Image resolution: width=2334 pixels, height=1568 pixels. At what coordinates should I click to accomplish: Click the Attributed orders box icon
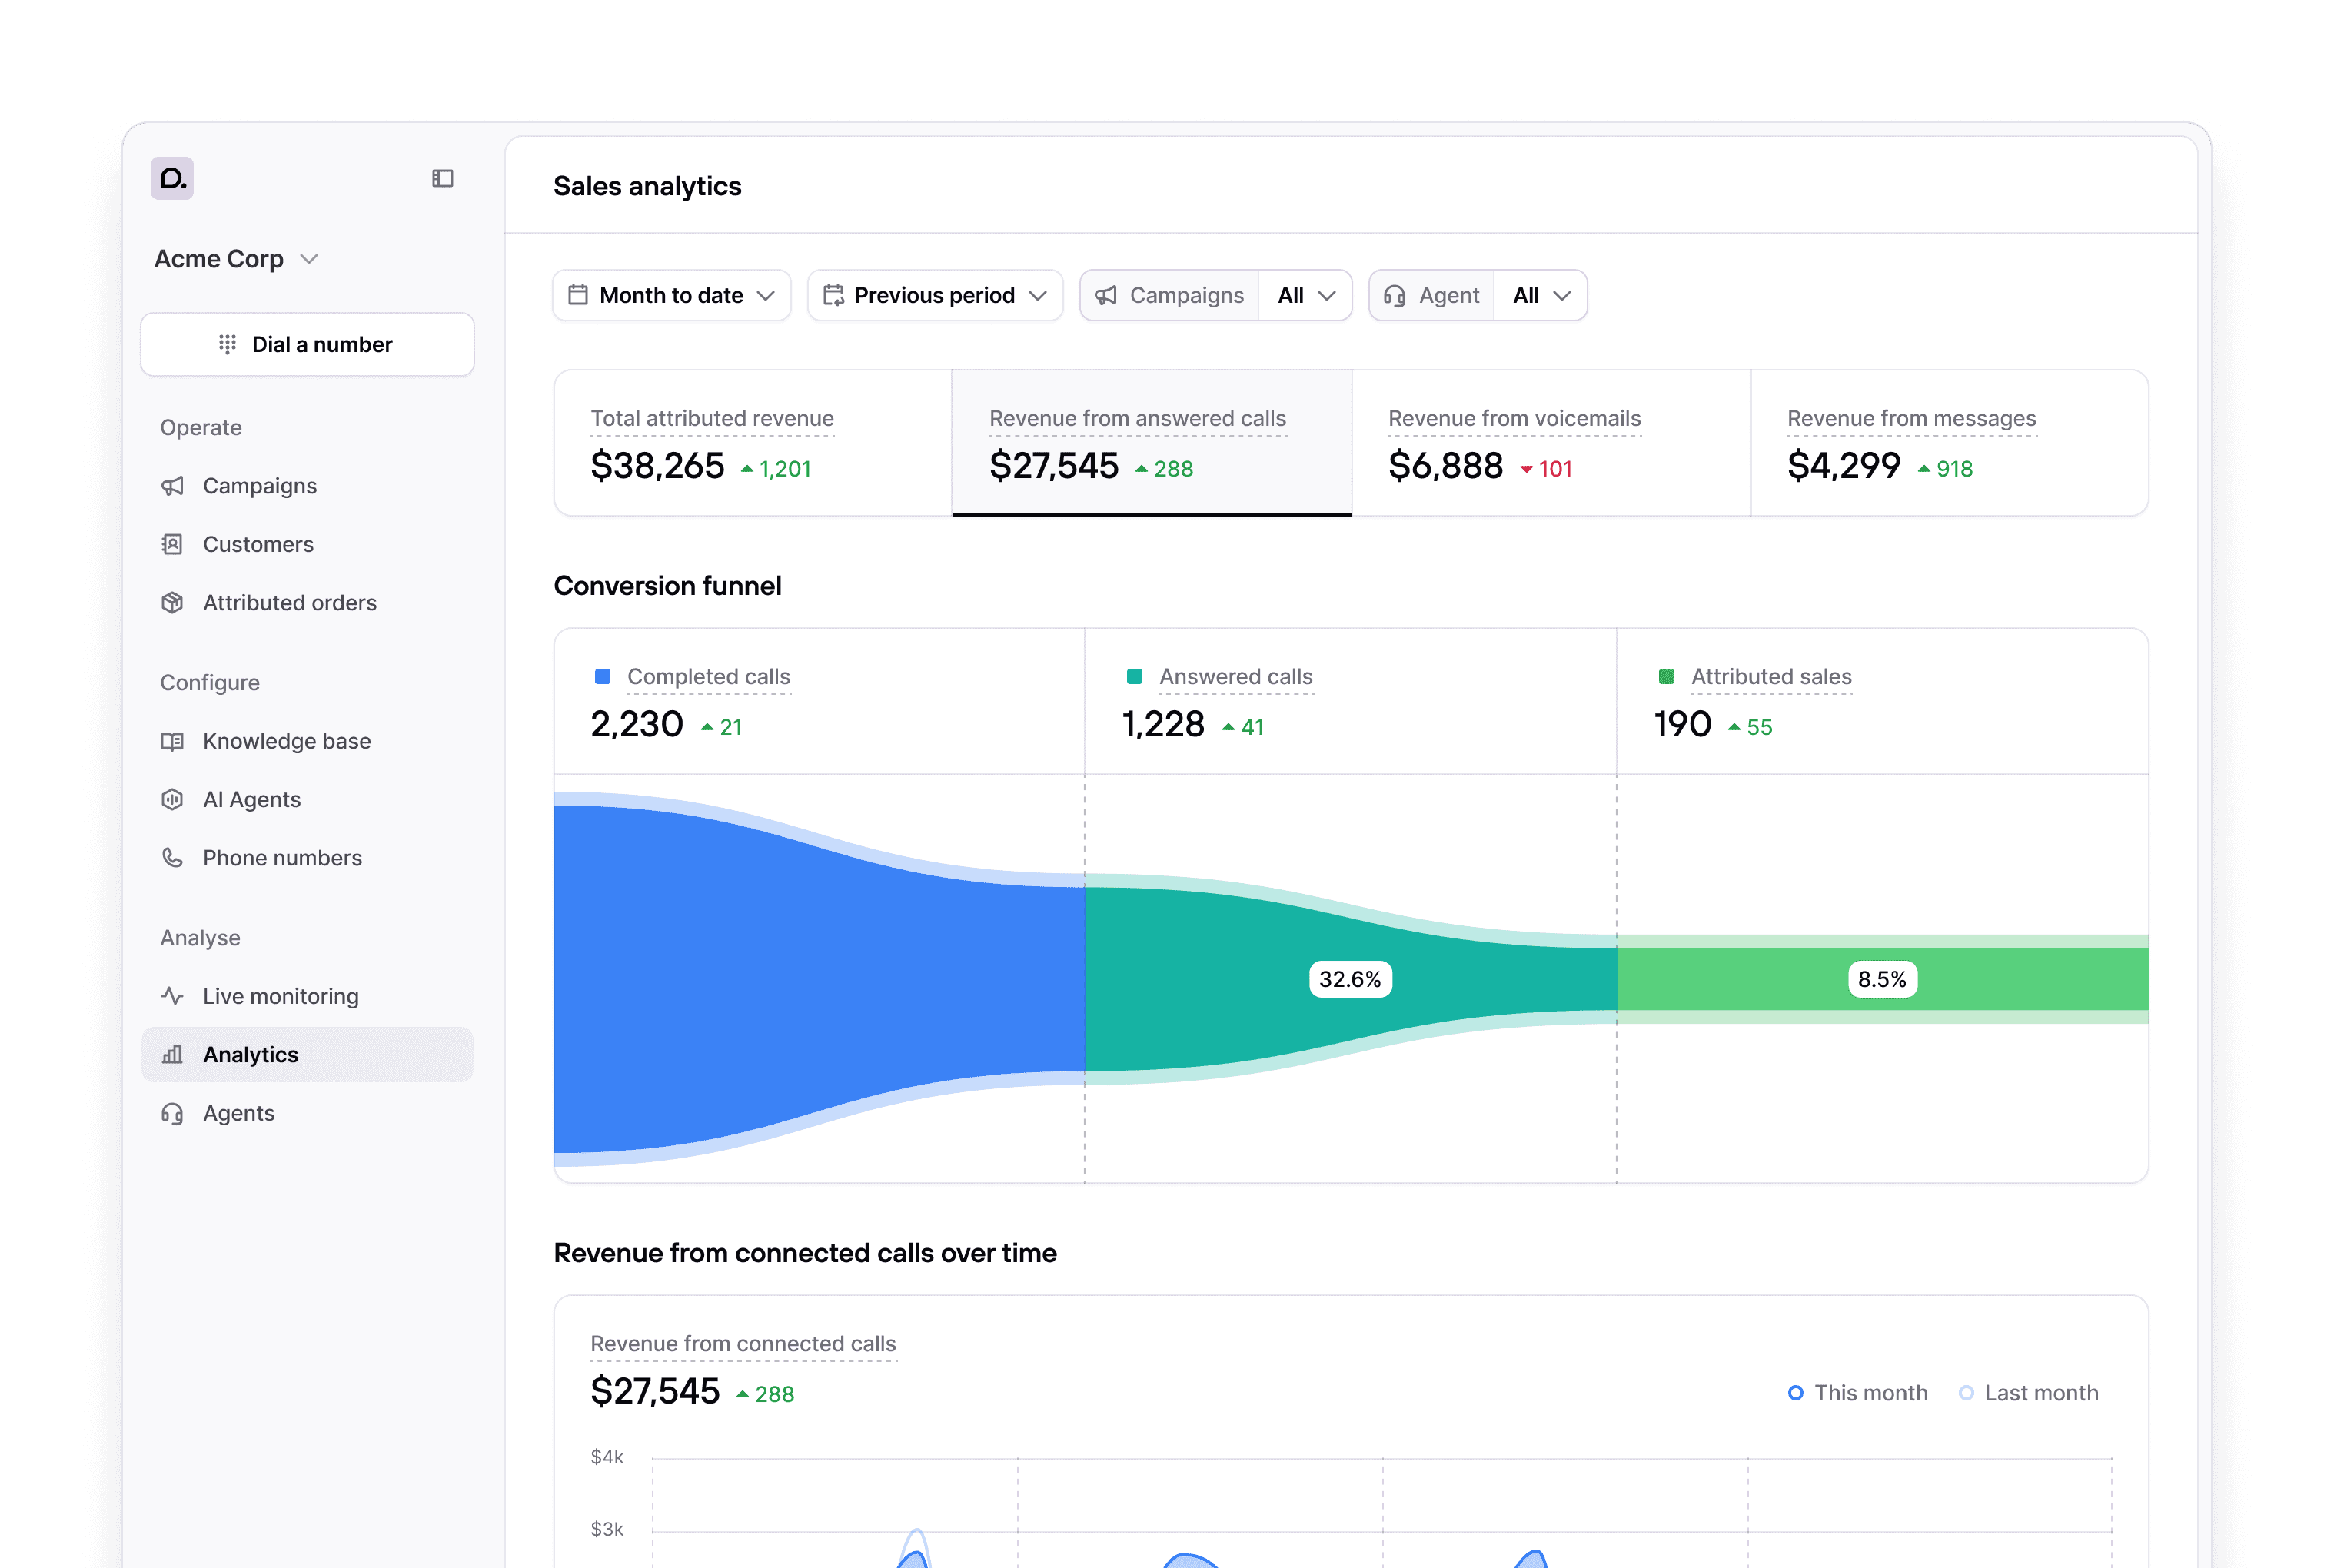click(172, 603)
